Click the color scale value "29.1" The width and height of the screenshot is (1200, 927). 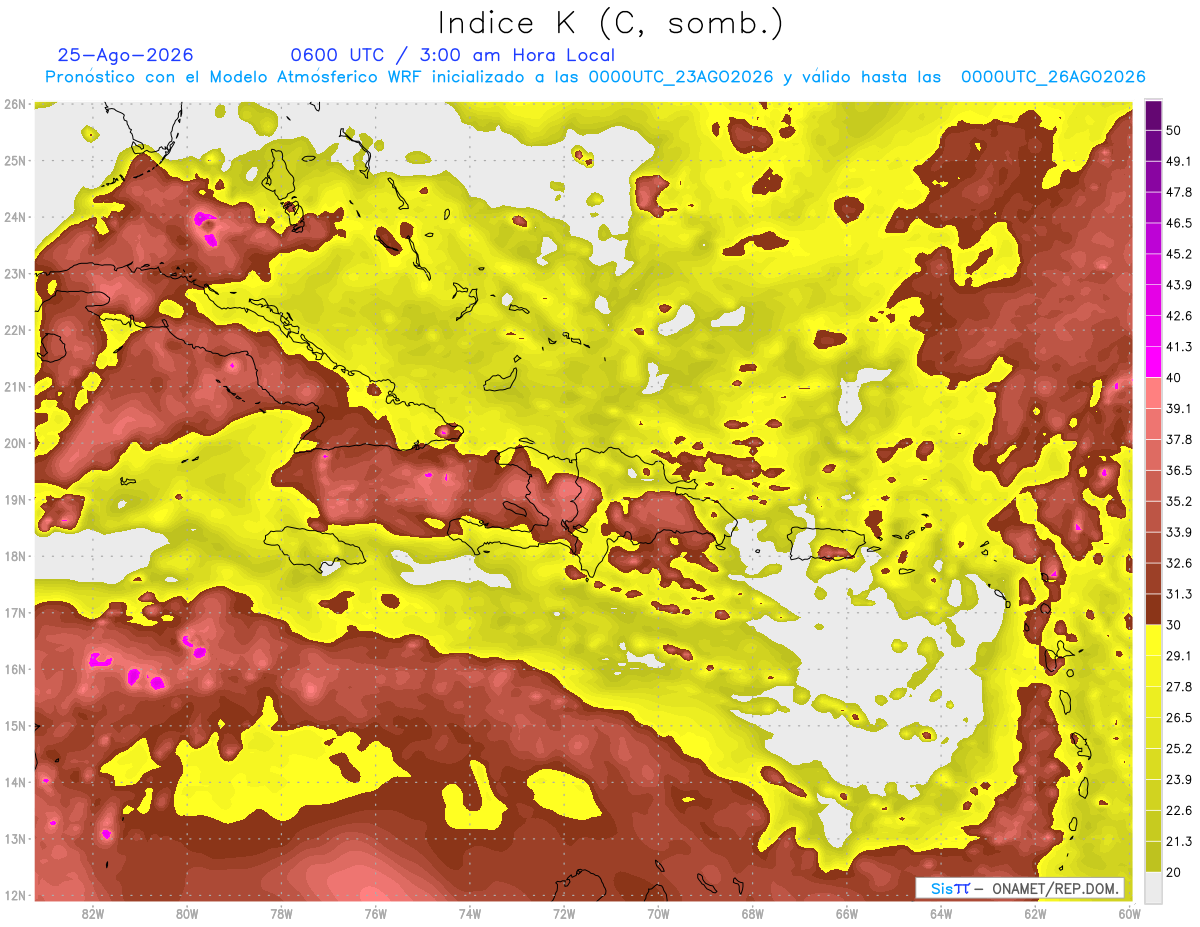point(1179,655)
